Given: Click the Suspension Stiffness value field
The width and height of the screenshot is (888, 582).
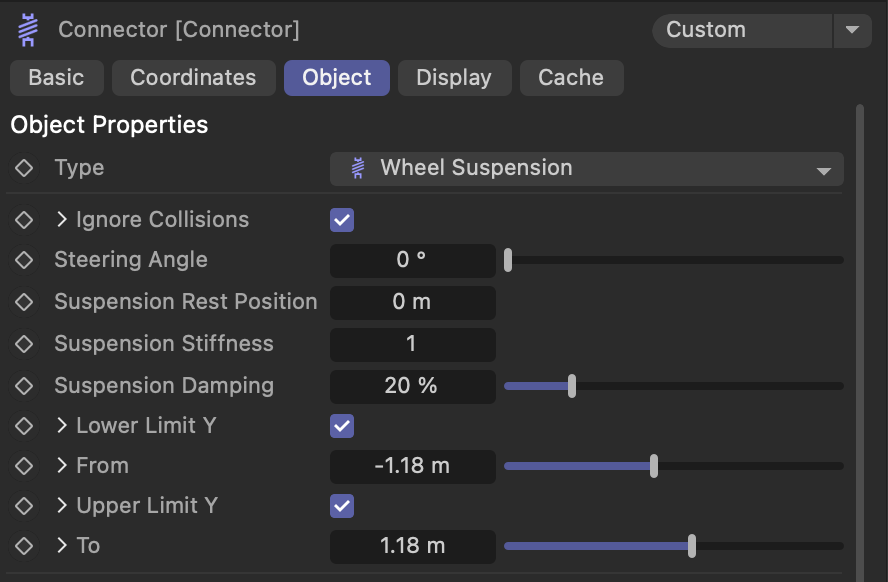Looking at the screenshot, I should click(x=413, y=344).
